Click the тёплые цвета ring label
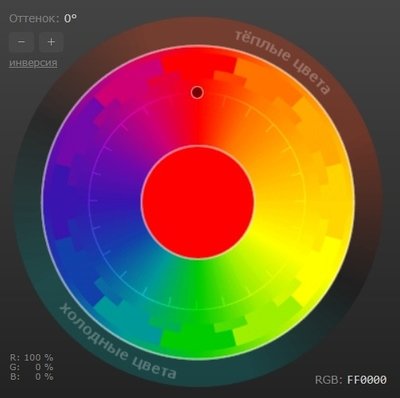Screen dimensions: 400x398 click(x=283, y=61)
